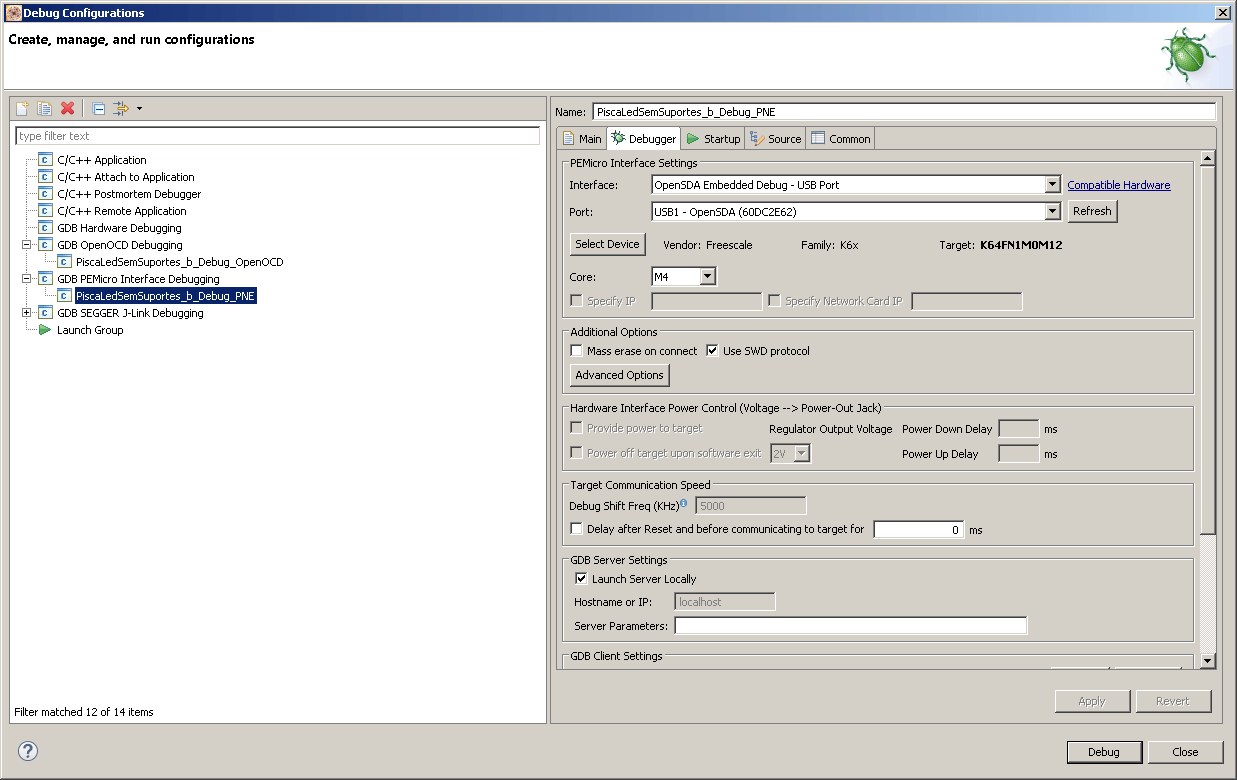Switch to the Startup tab
Viewport: 1237px width, 780px height.
pyautogui.click(x=713, y=139)
